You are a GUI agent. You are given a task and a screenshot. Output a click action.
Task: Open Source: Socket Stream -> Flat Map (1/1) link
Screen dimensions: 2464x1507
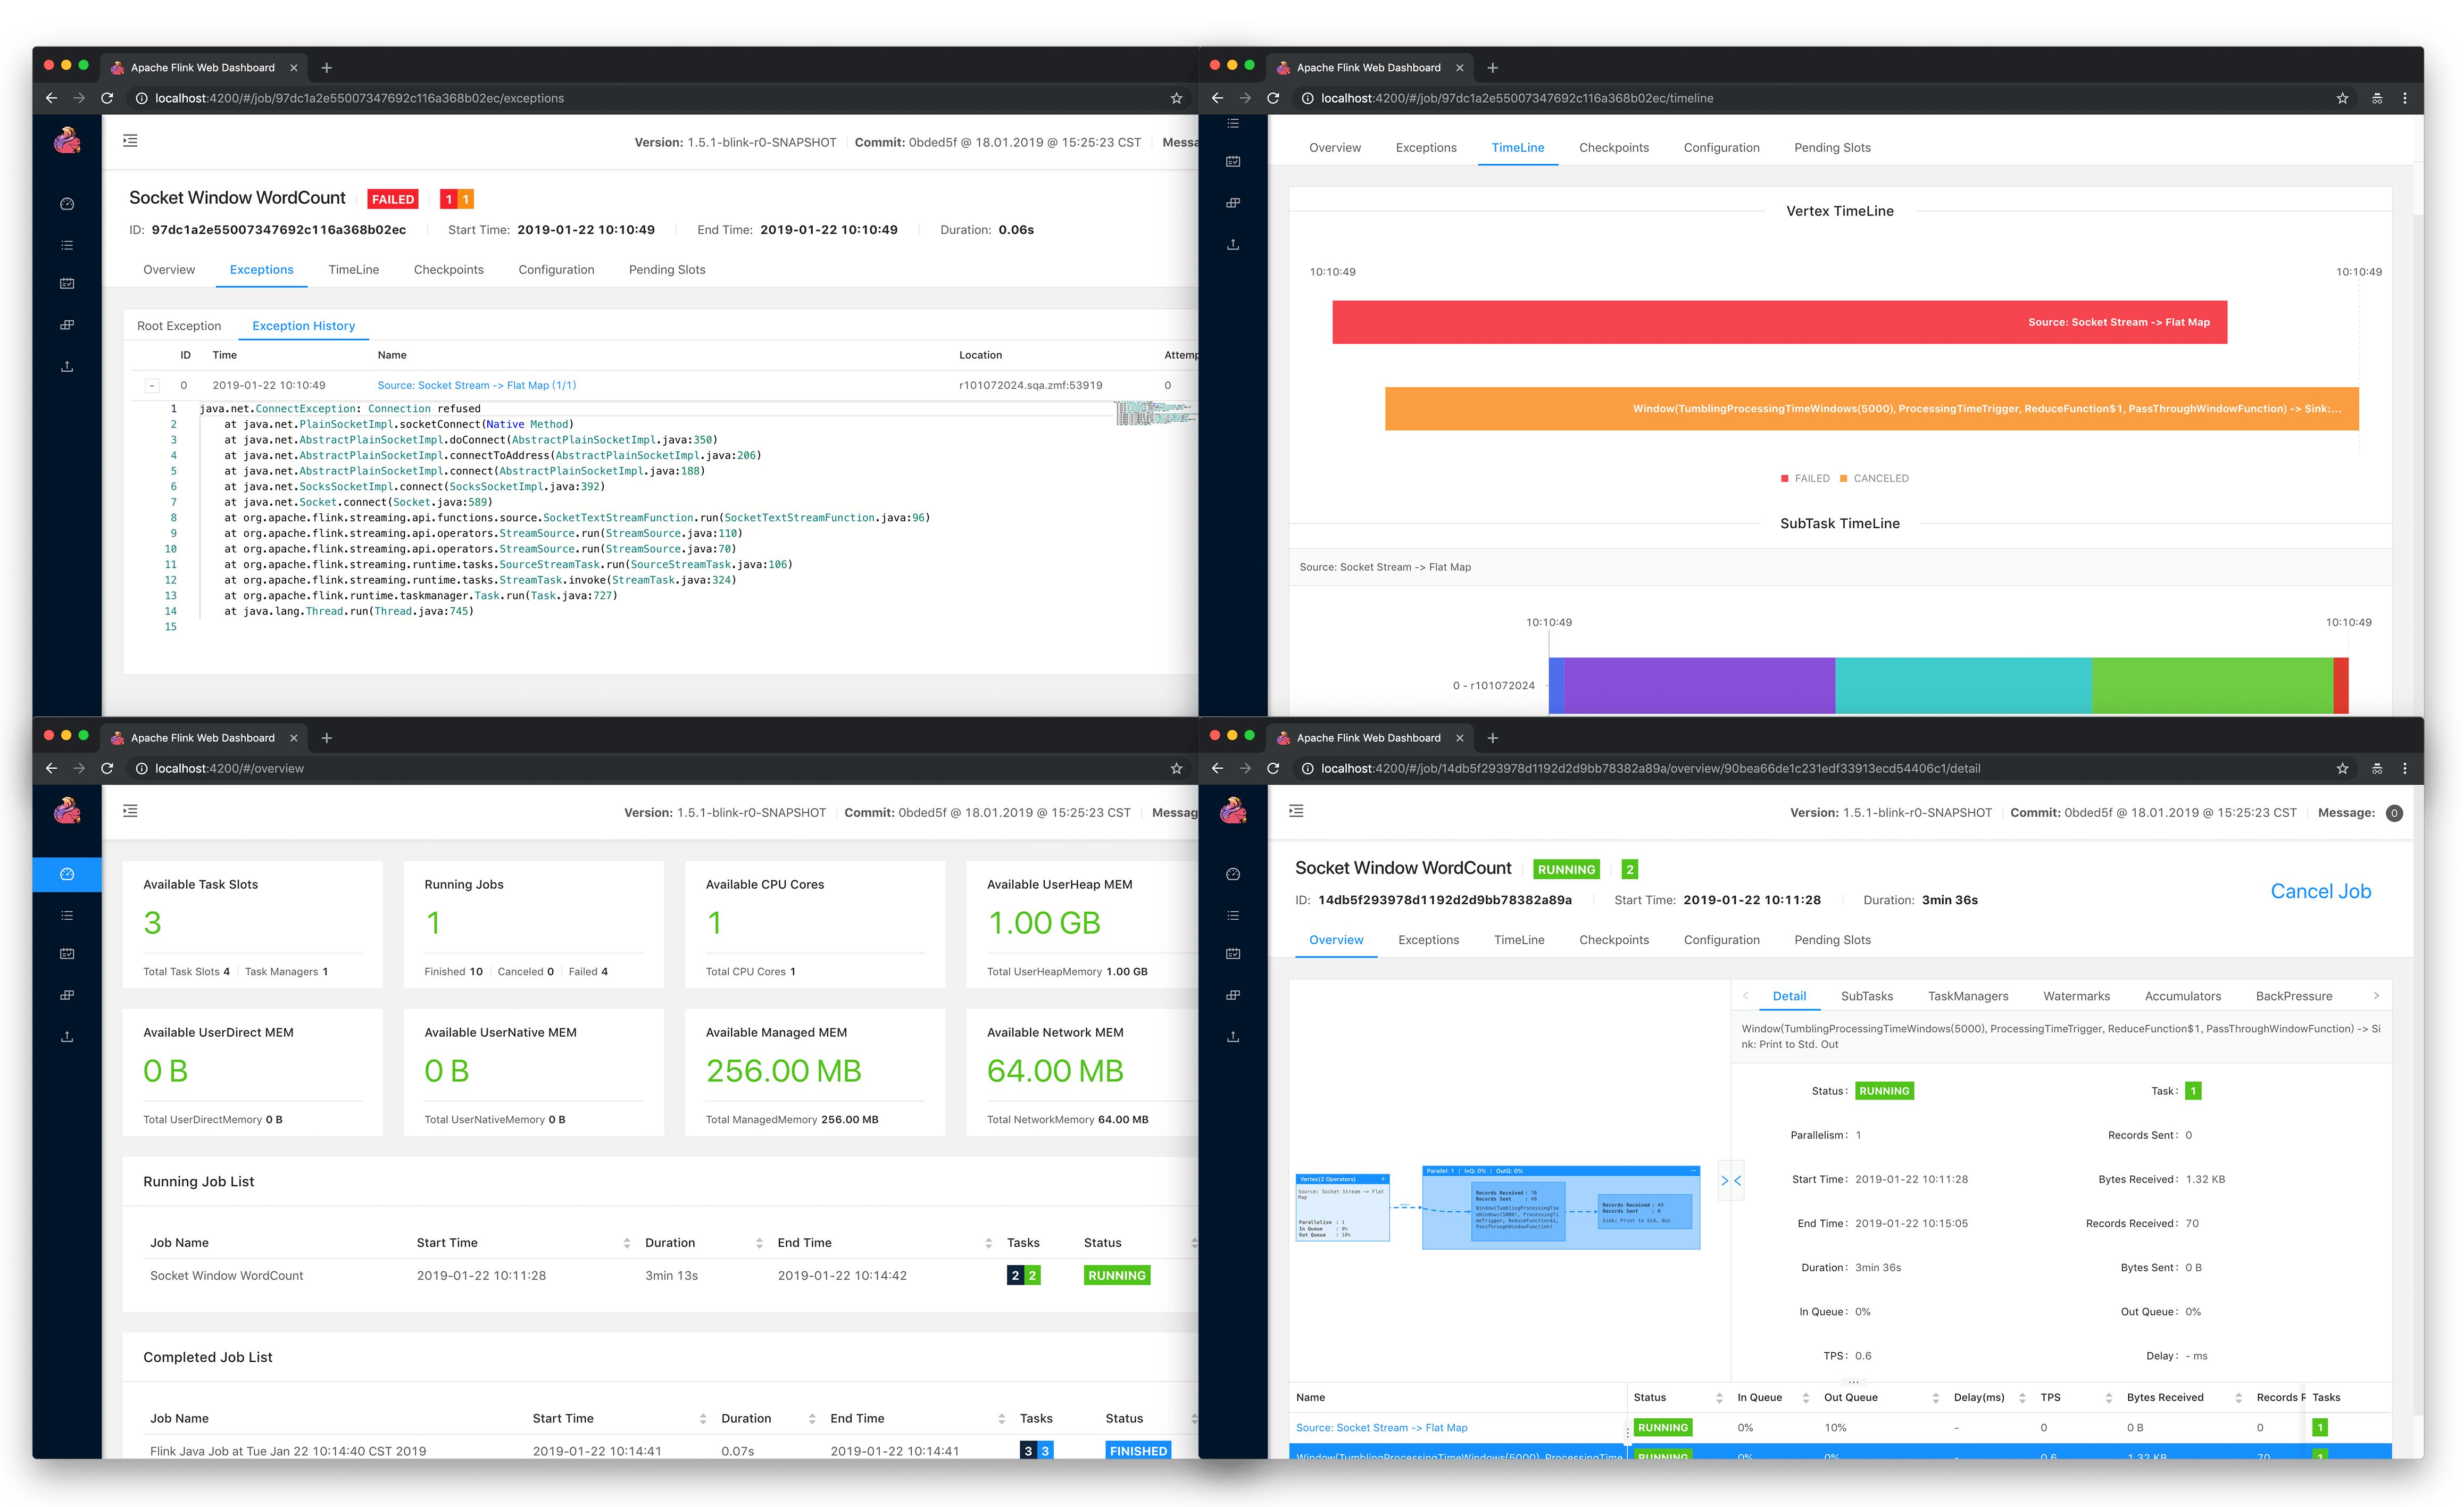point(476,385)
